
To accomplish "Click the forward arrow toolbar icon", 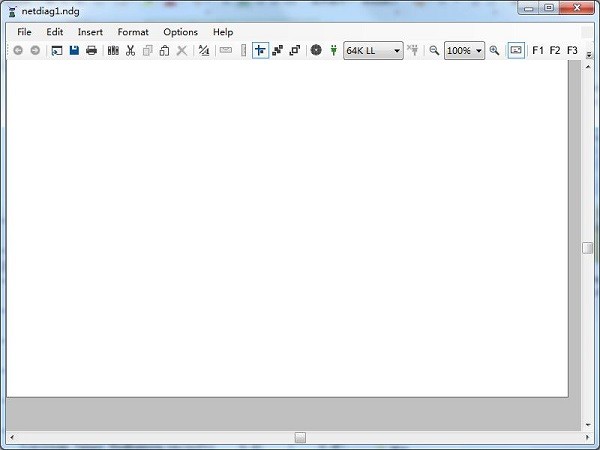I will (35, 50).
